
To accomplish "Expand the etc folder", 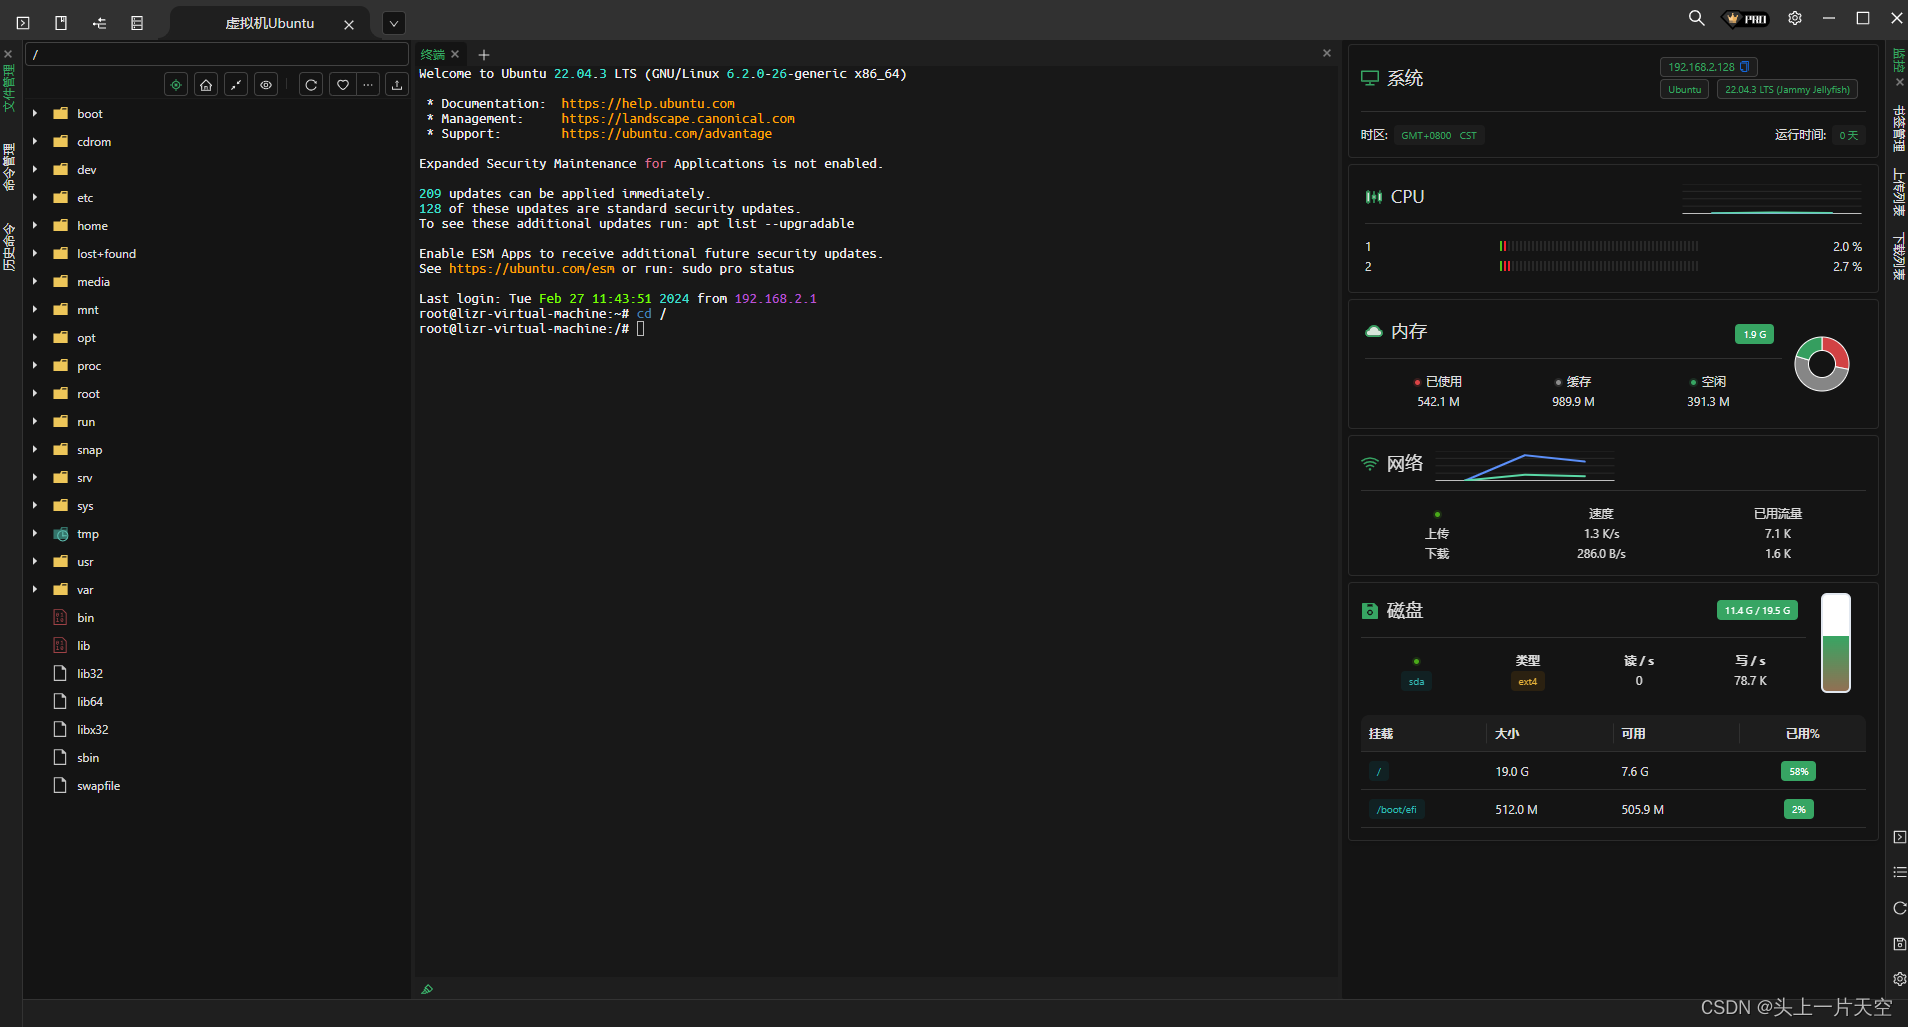I will (x=35, y=197).
